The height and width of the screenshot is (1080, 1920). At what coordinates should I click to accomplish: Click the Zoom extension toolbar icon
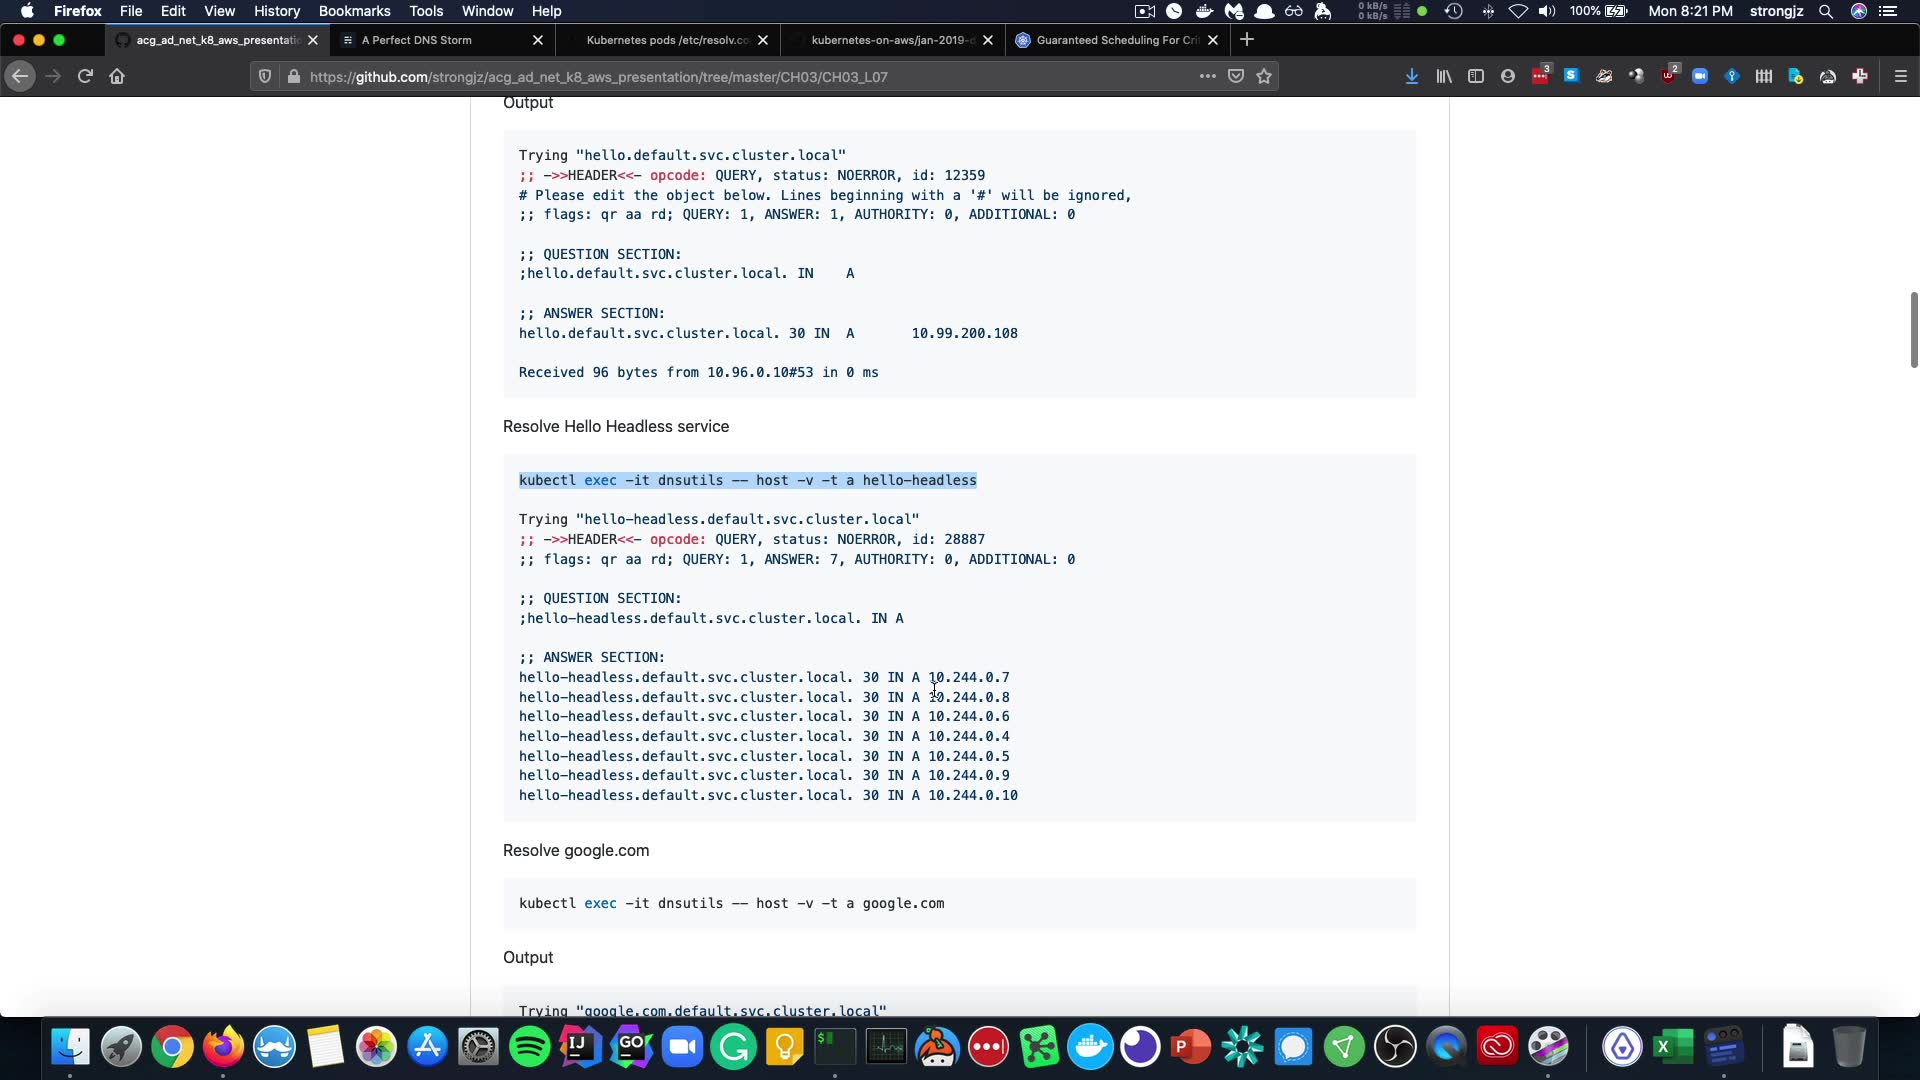click(x=1700, y=76)
